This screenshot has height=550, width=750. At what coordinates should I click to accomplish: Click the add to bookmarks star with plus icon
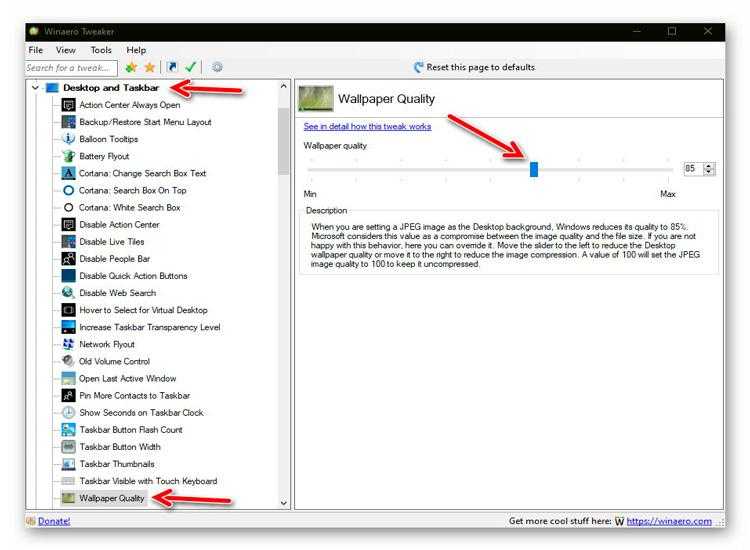coord(131,67)
